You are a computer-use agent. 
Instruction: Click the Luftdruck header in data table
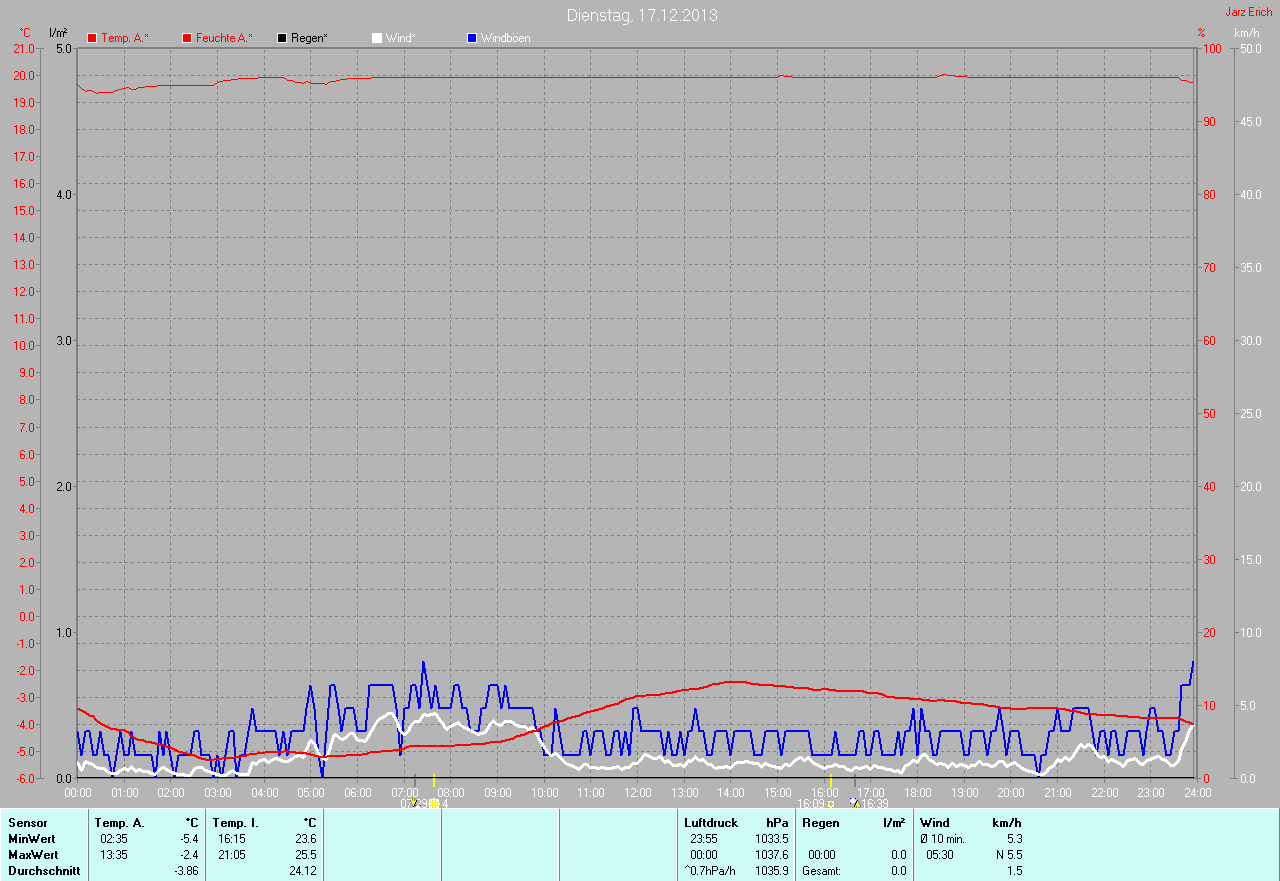point(710,823)
